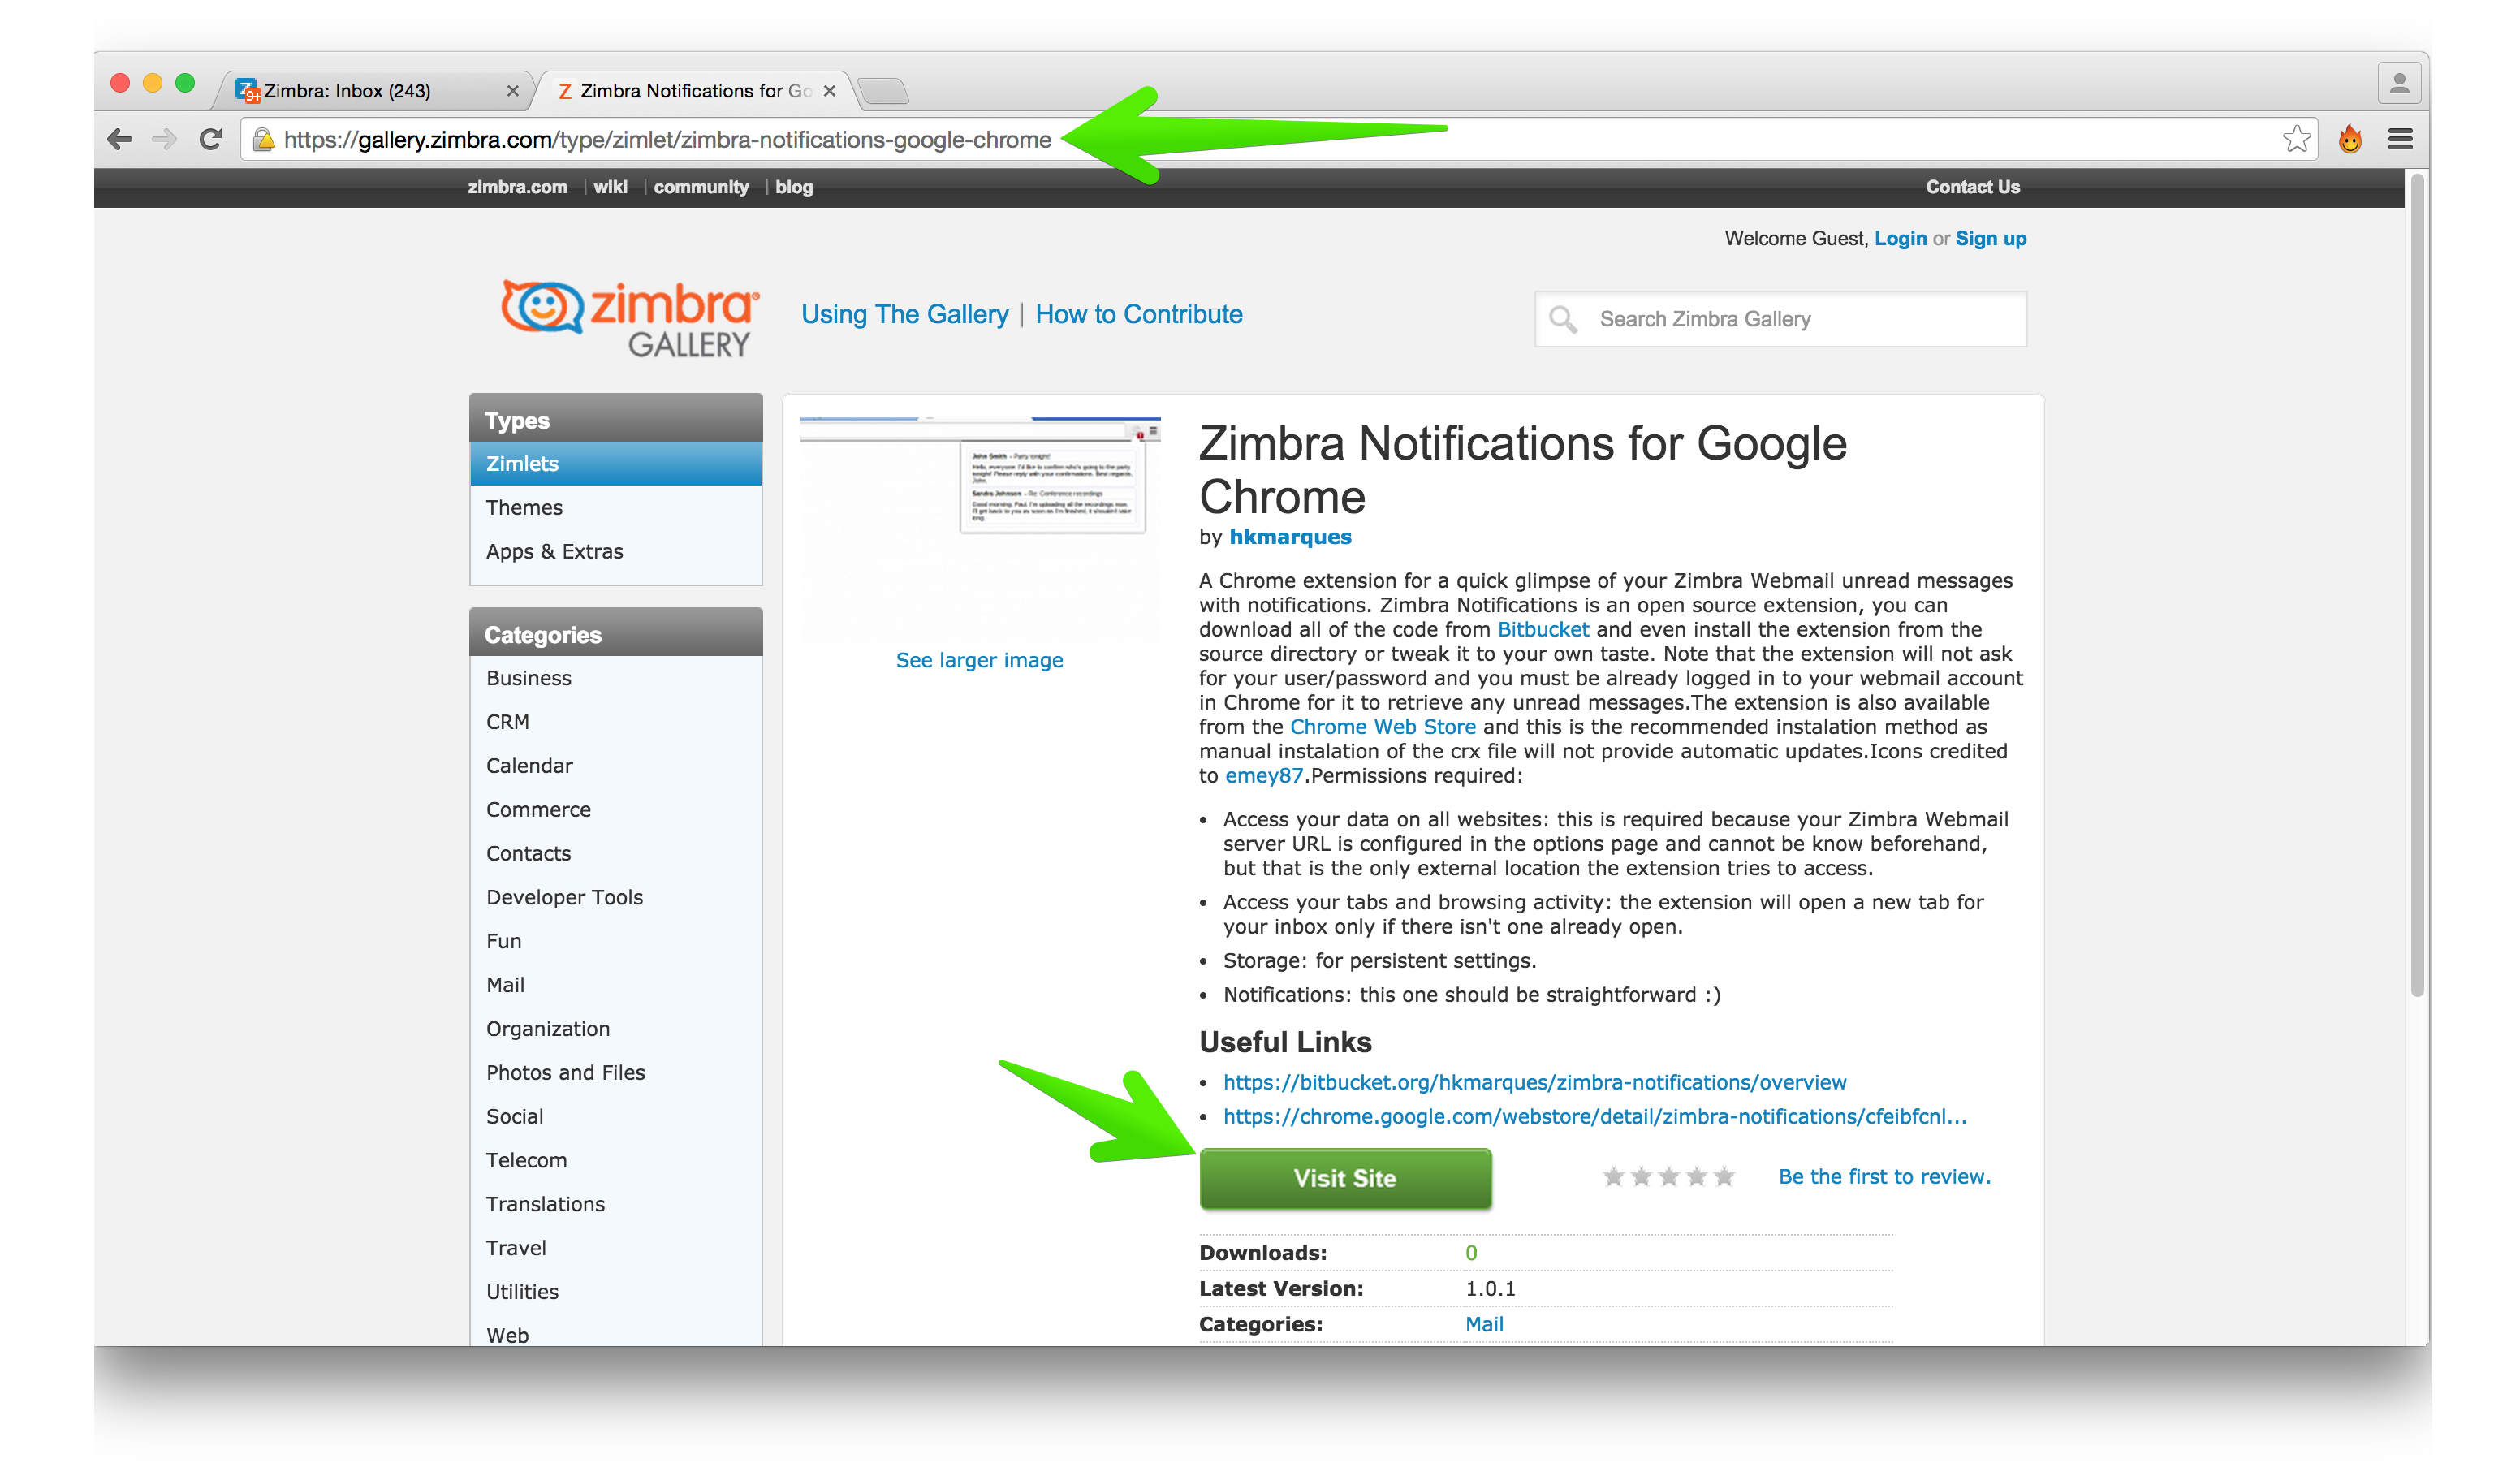Click Contact Us in the top bar
The height and width of the screenshot is (1476, 2520).
click(x=1972, y=187)
